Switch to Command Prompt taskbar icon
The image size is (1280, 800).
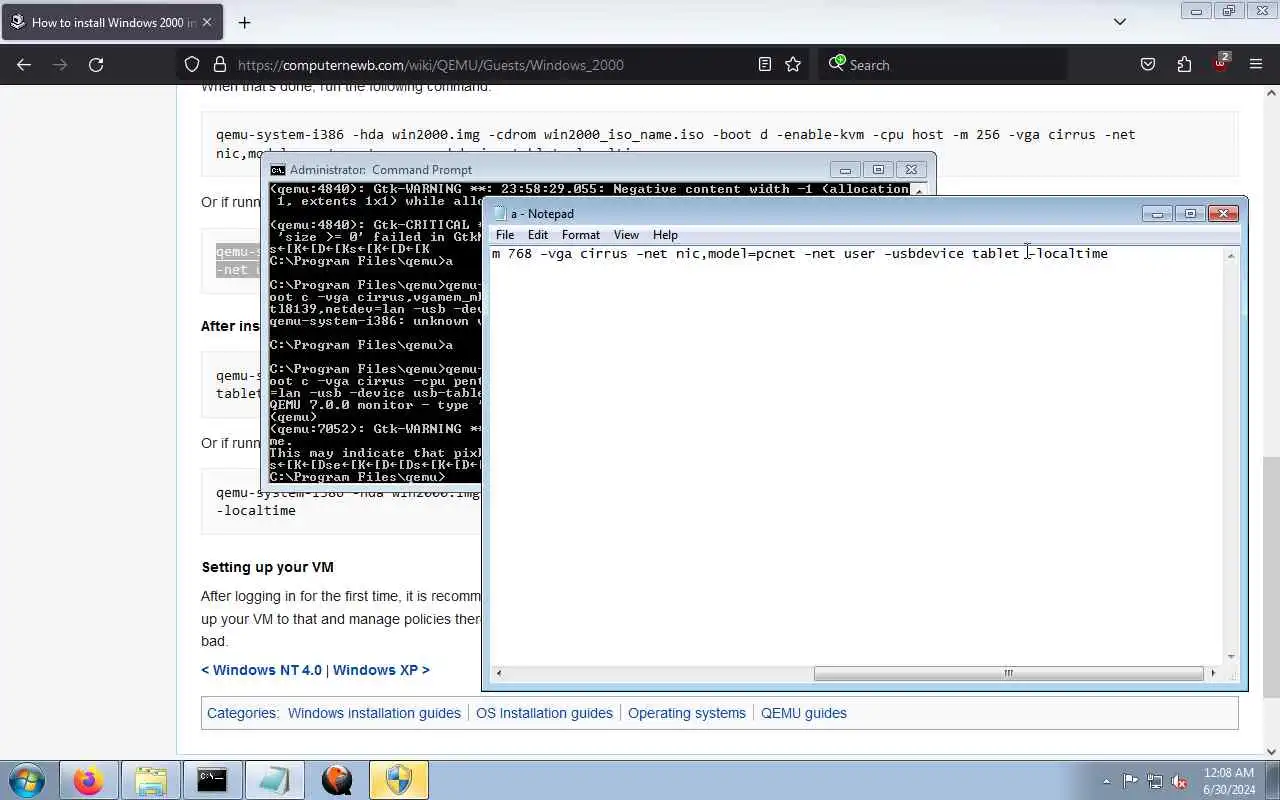[x=212, y=780]
